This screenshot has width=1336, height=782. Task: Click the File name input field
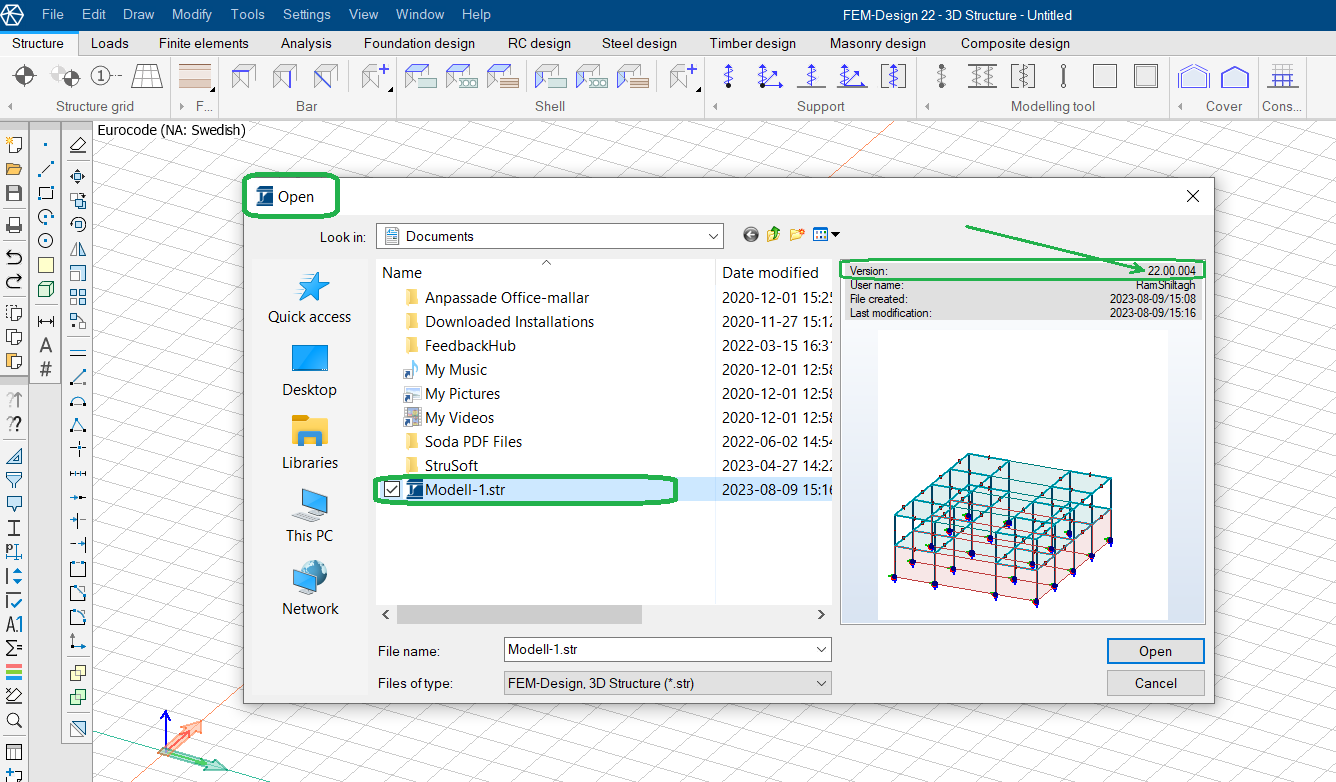pos(659,650)
